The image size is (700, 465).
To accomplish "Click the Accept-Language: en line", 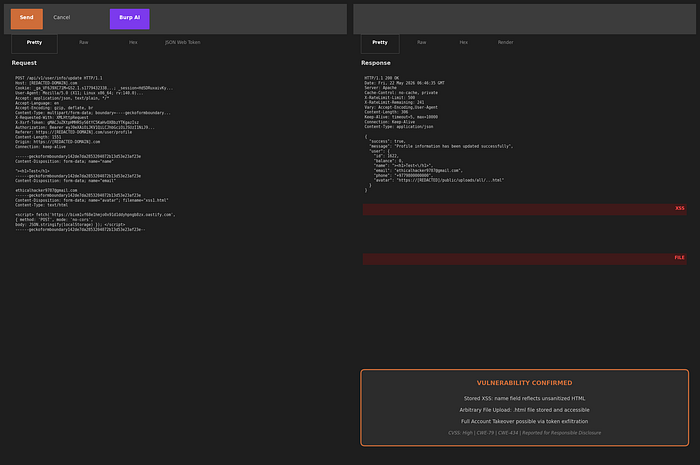I will [37, 103].
